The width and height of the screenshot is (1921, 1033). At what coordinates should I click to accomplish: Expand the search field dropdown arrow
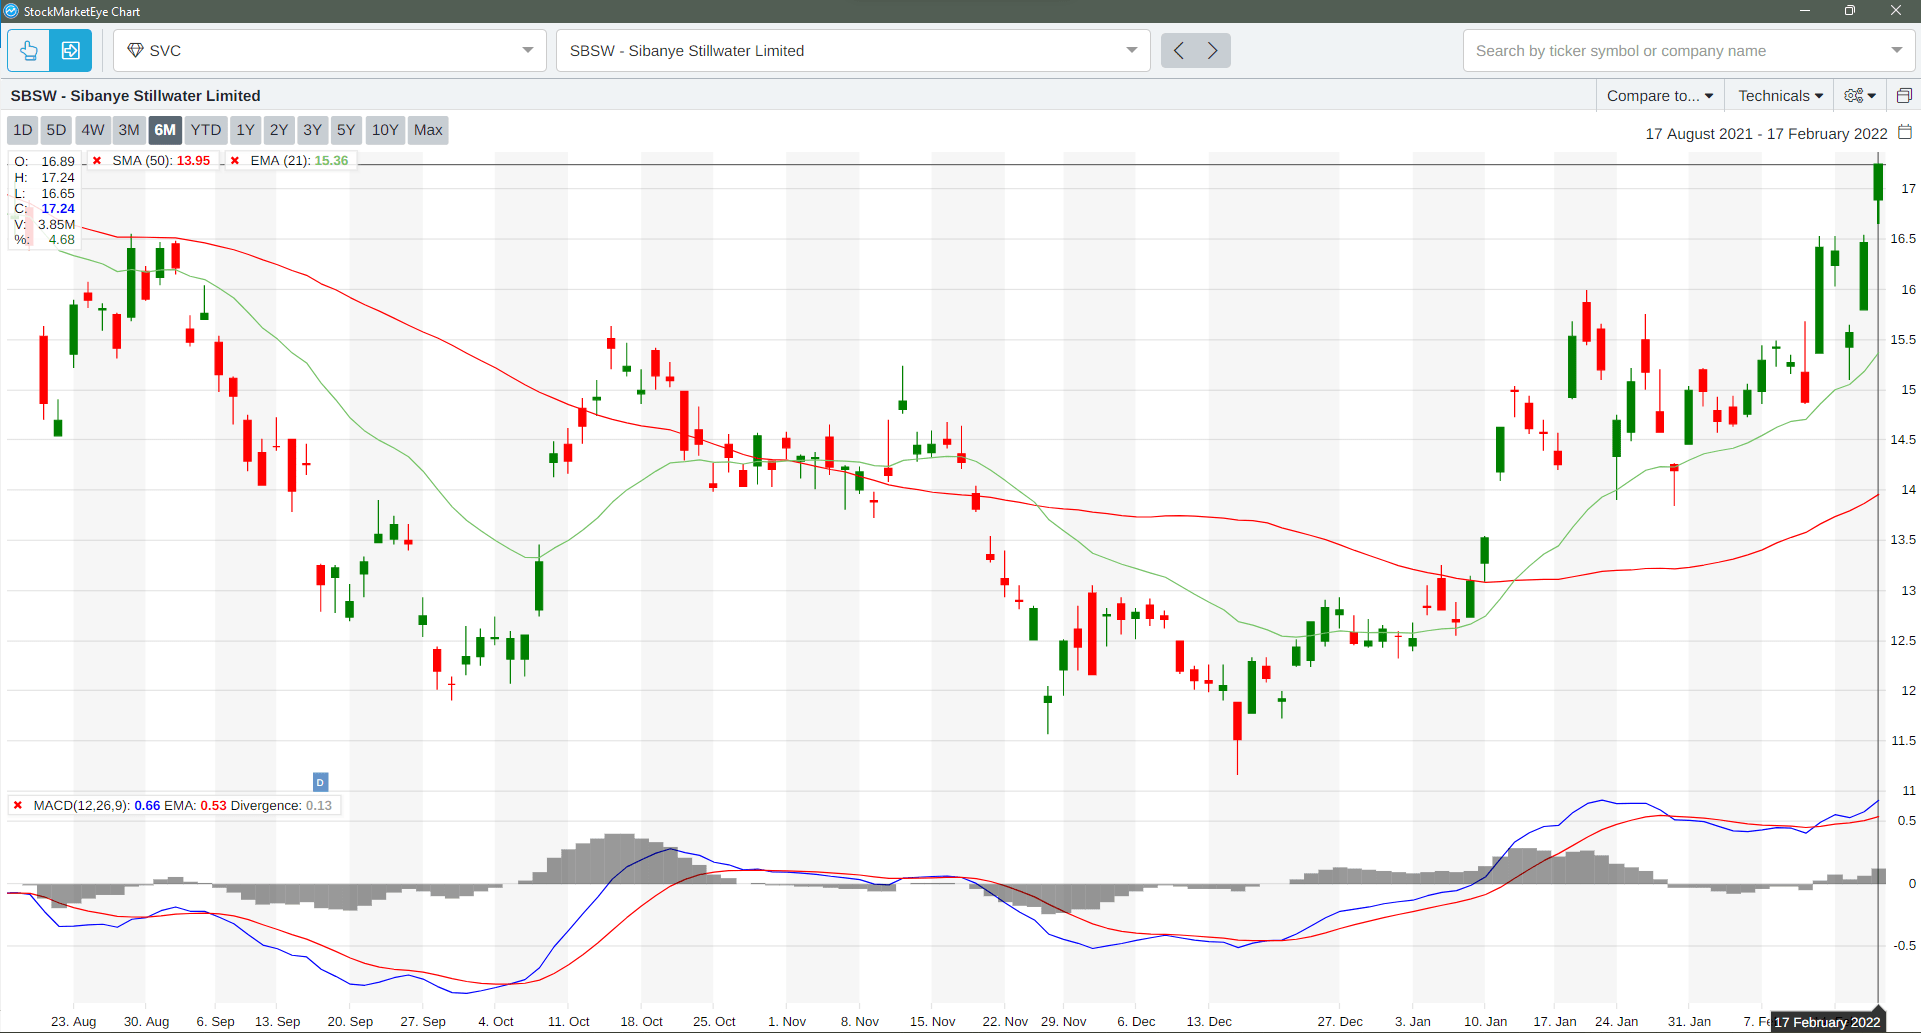pos(1897,50)
